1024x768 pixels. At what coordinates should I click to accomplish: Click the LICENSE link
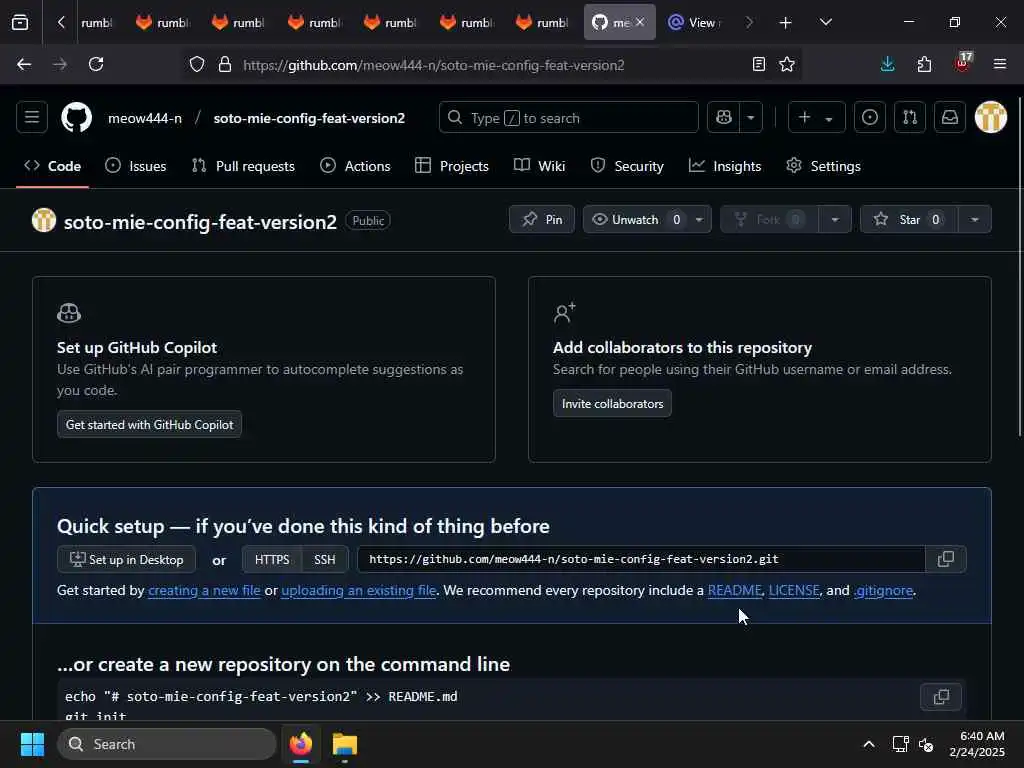[x=794, y=590]
